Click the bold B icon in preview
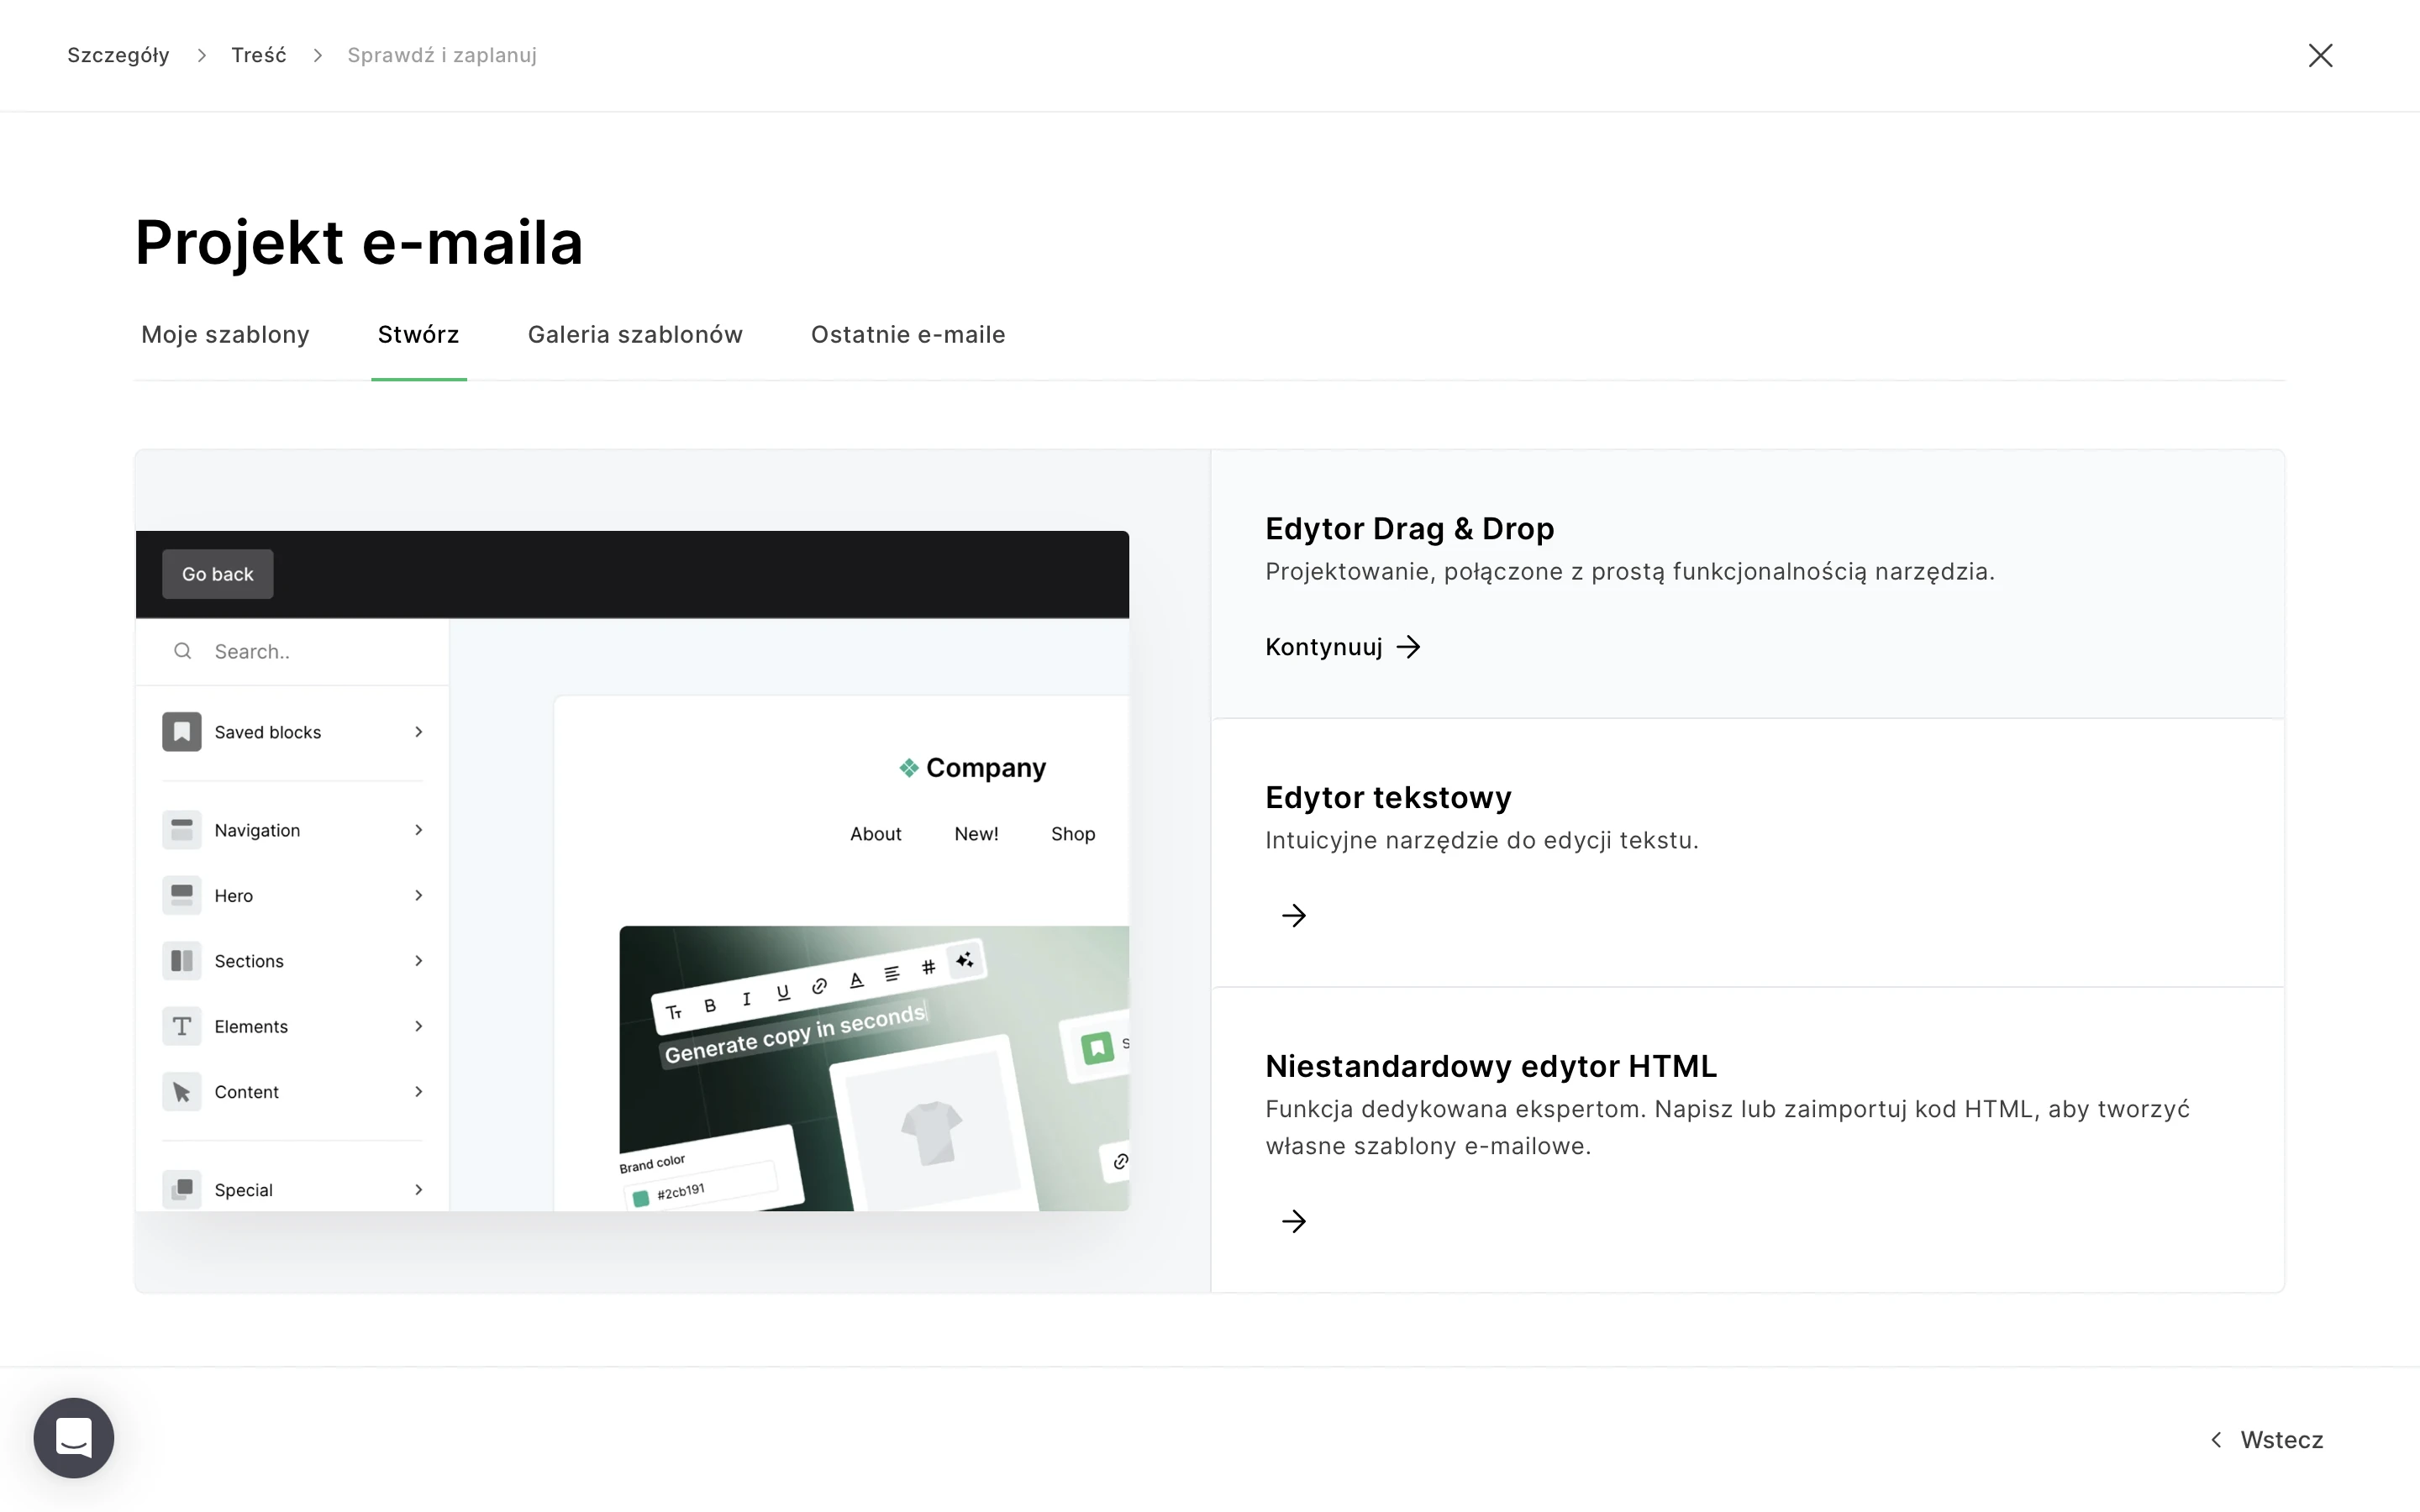The height and width of the screenshot is (1512, 2420). (x=710, y=1005)
